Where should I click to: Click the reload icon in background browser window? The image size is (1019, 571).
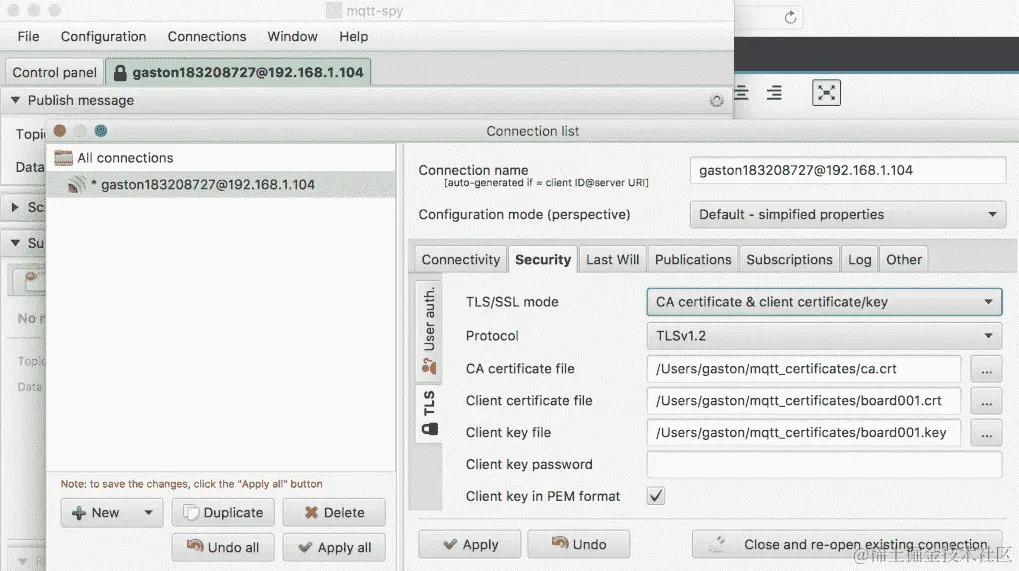point(790,18)
